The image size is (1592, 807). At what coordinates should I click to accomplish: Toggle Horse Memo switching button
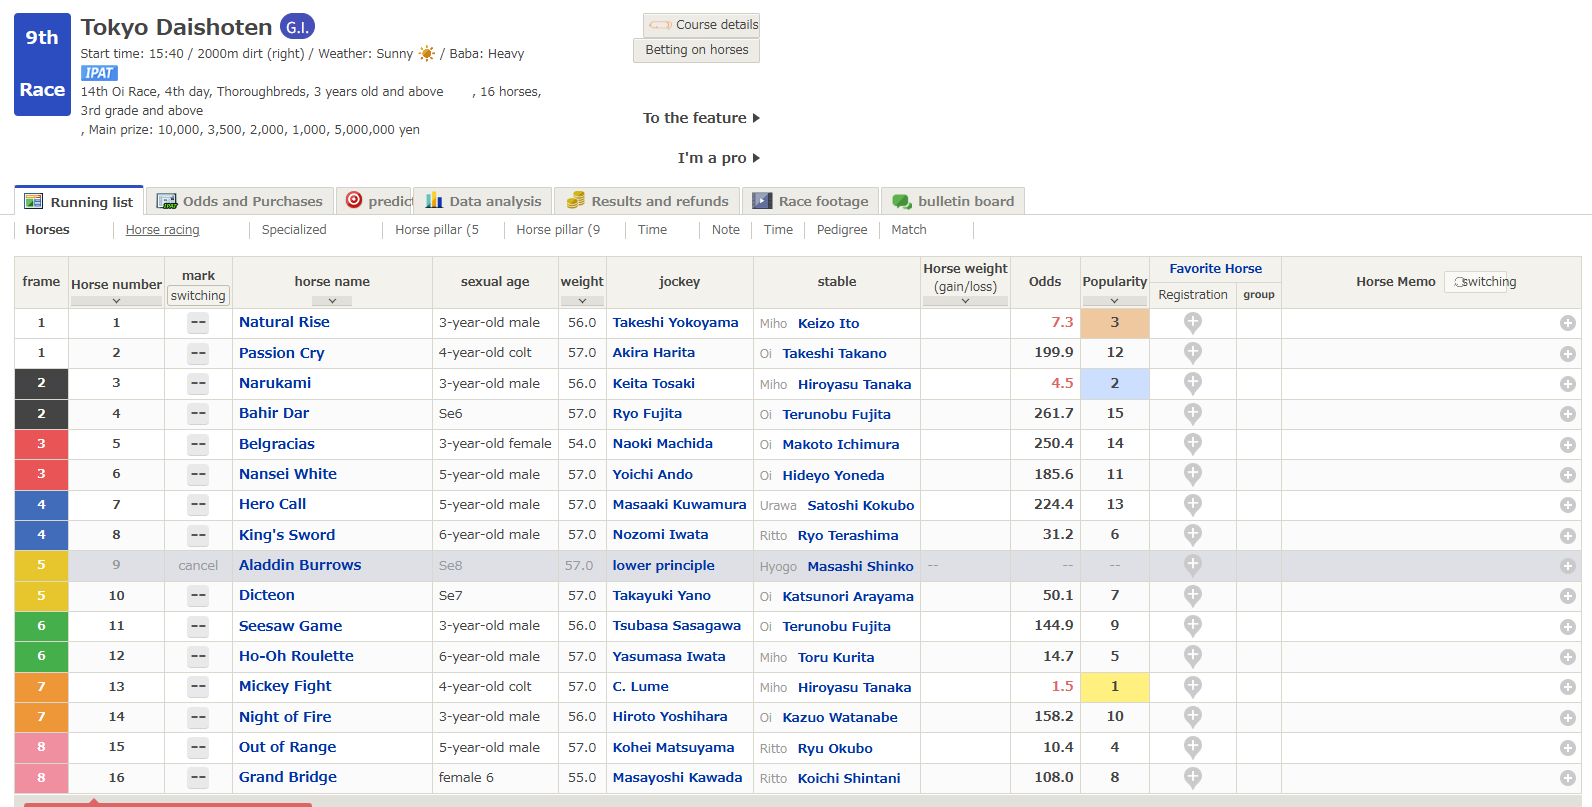click(x=1476, y=282)
